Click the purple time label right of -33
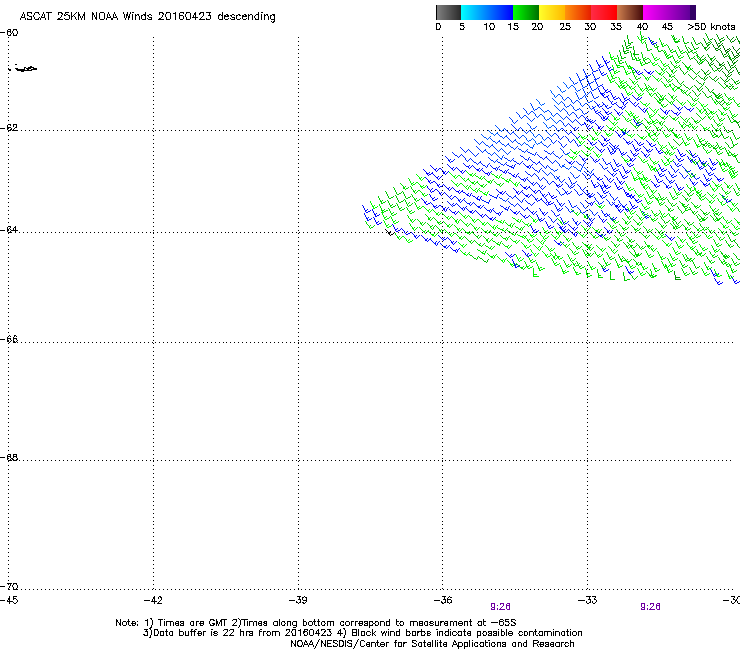This screenshot has height=650, width=740. 650,607
